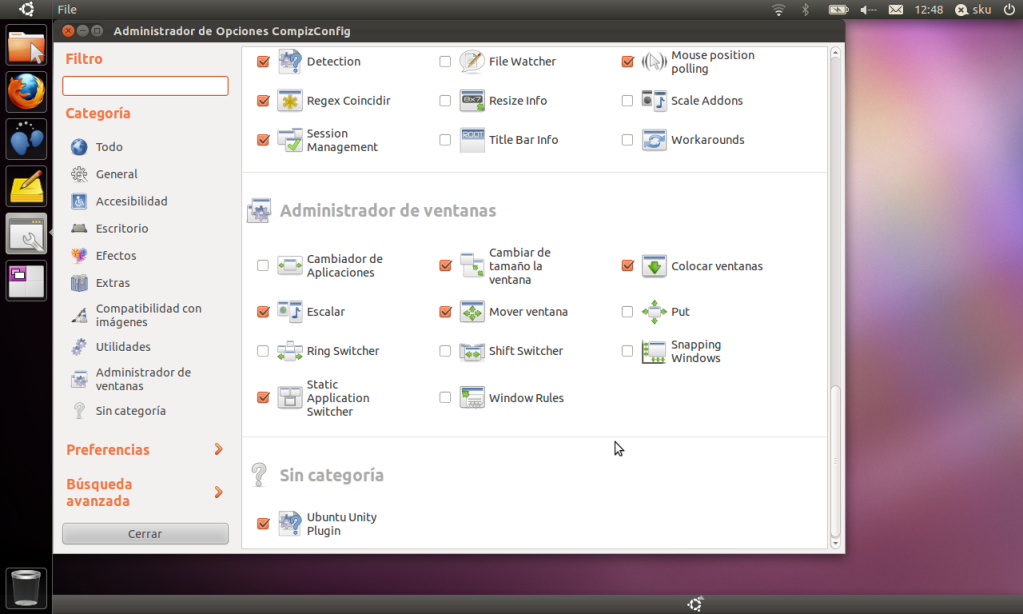Open the File Watcher plugin icon
This screenshot has width=1023, height=614.
click(x=472, y=61)
